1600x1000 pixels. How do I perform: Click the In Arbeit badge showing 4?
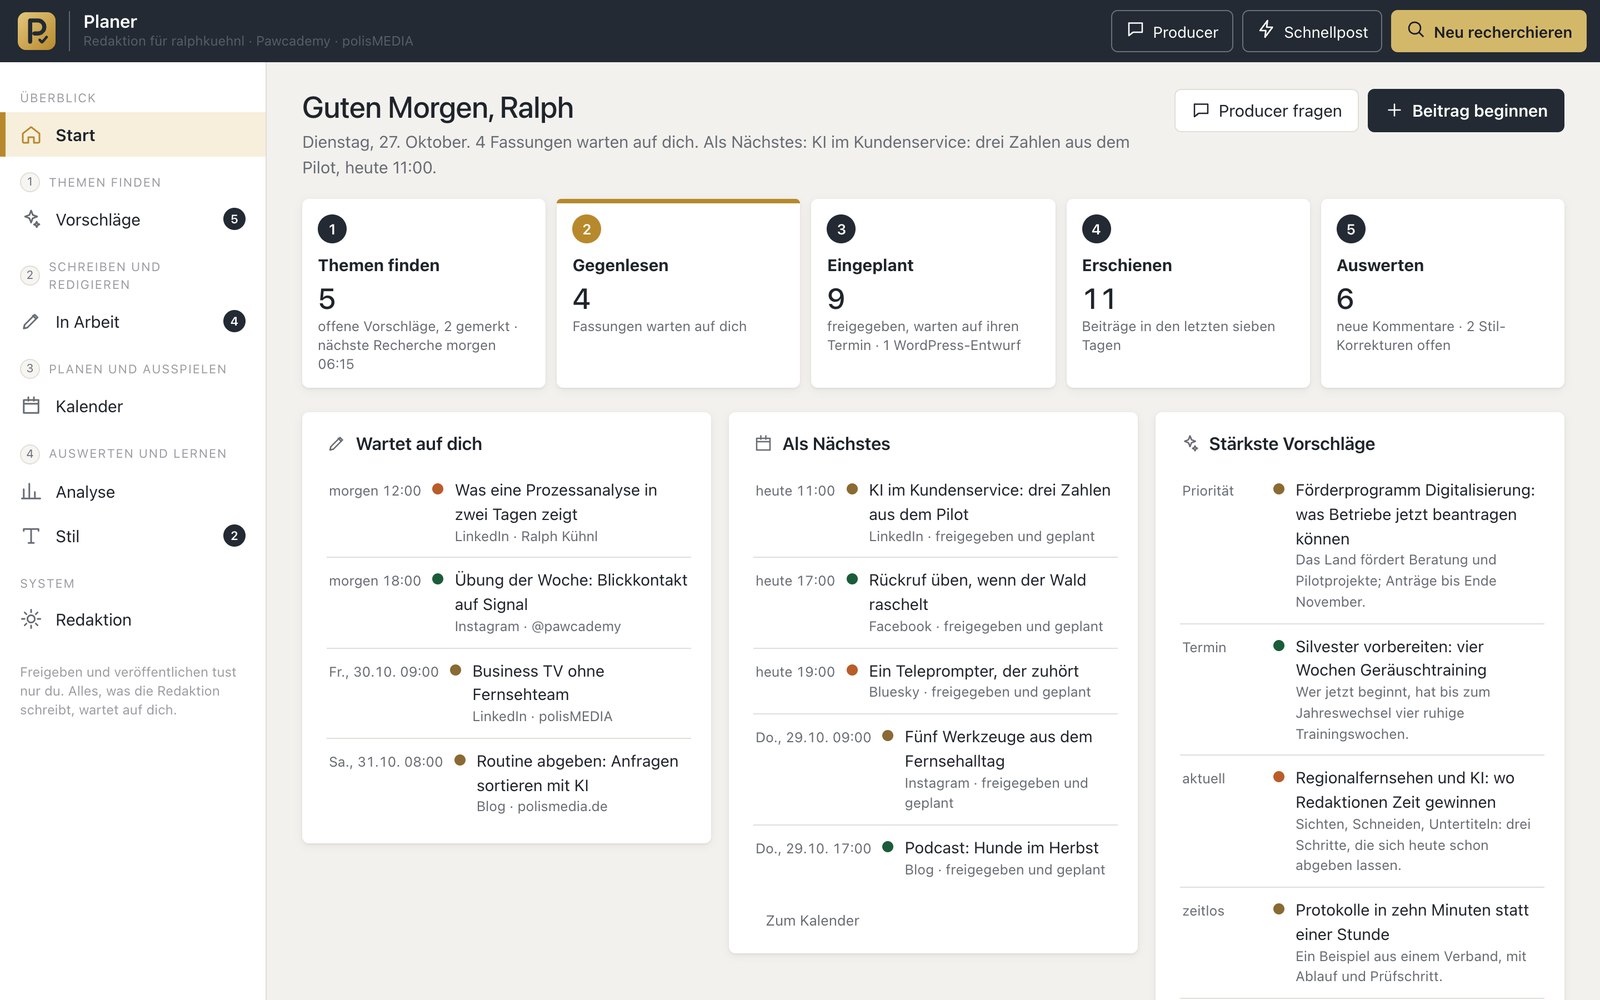234,321
